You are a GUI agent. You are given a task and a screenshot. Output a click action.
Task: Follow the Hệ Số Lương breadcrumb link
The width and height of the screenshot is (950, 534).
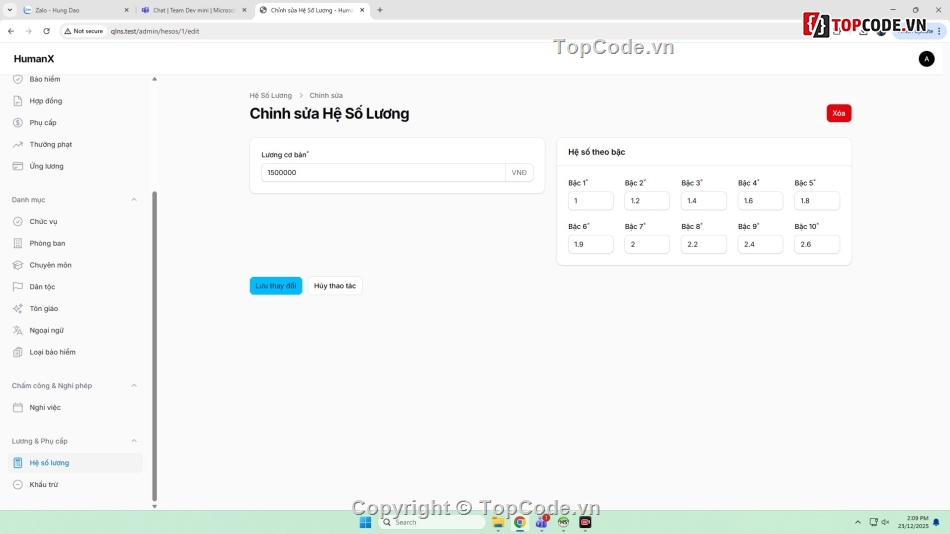(270, 96)
